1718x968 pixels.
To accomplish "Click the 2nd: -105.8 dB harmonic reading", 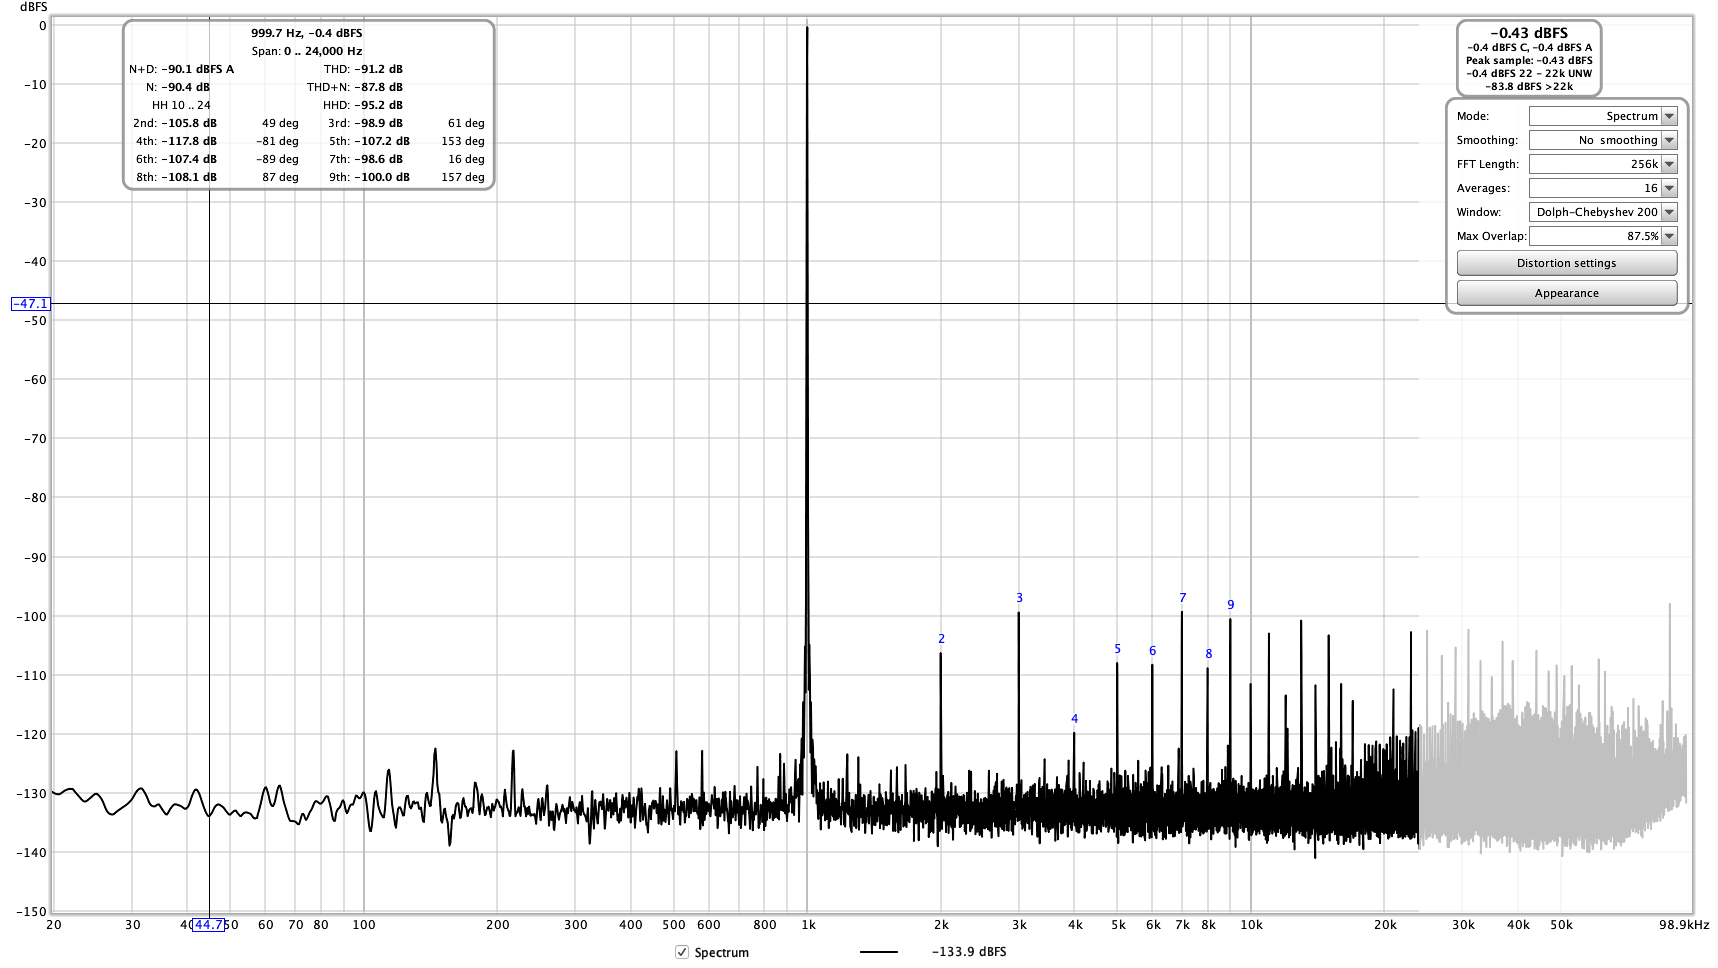I will pos(175,123).
